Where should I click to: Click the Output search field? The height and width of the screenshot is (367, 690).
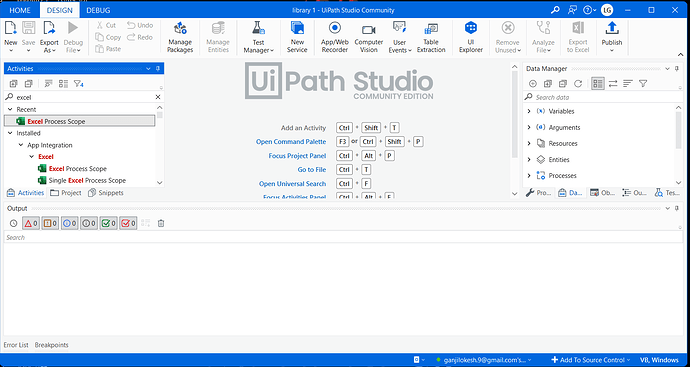click(343, 237)
